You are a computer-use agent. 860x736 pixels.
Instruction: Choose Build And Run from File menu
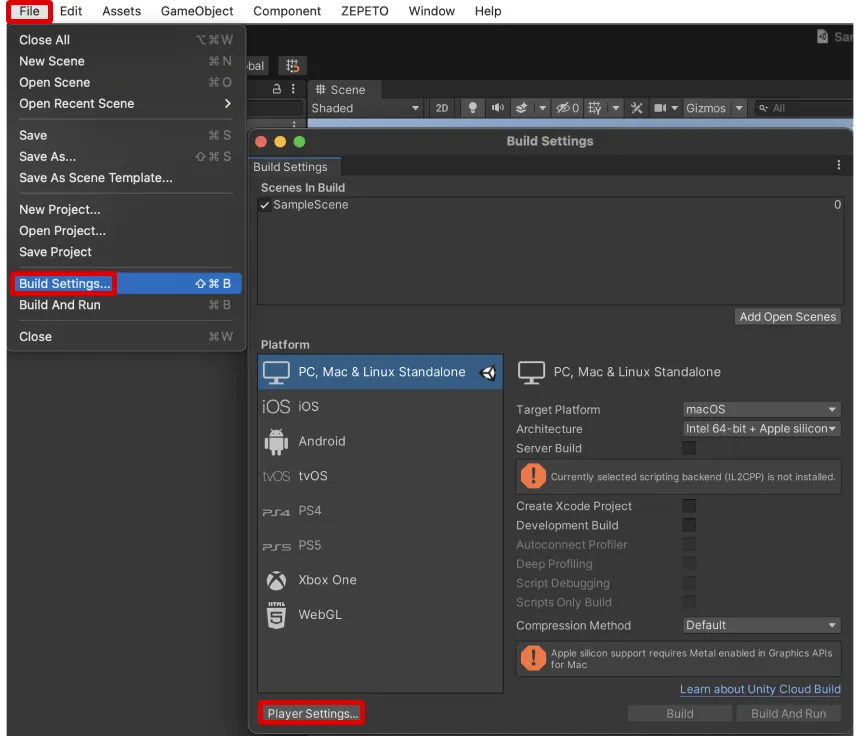click(x=126, y=305)
